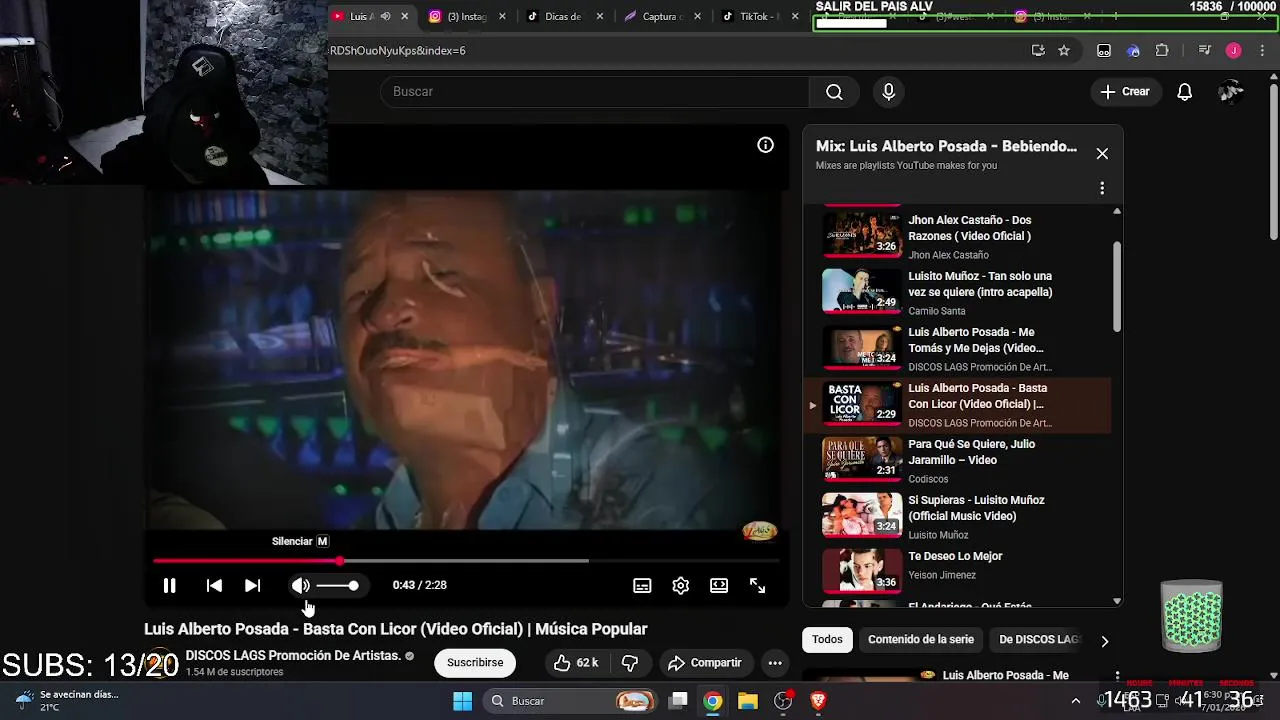Open the Chrome profile avatar J
This screenshot has height=720, width=1280.
pos(1234,51)
